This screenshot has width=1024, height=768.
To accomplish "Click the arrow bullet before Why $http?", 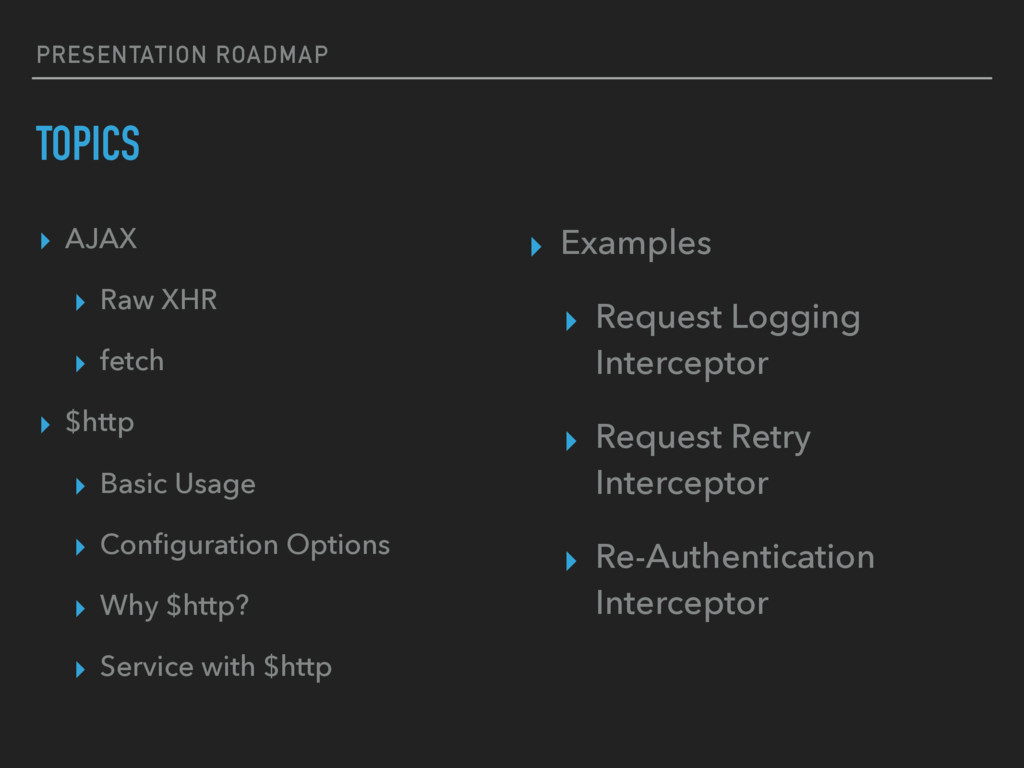I will point(80,609).
